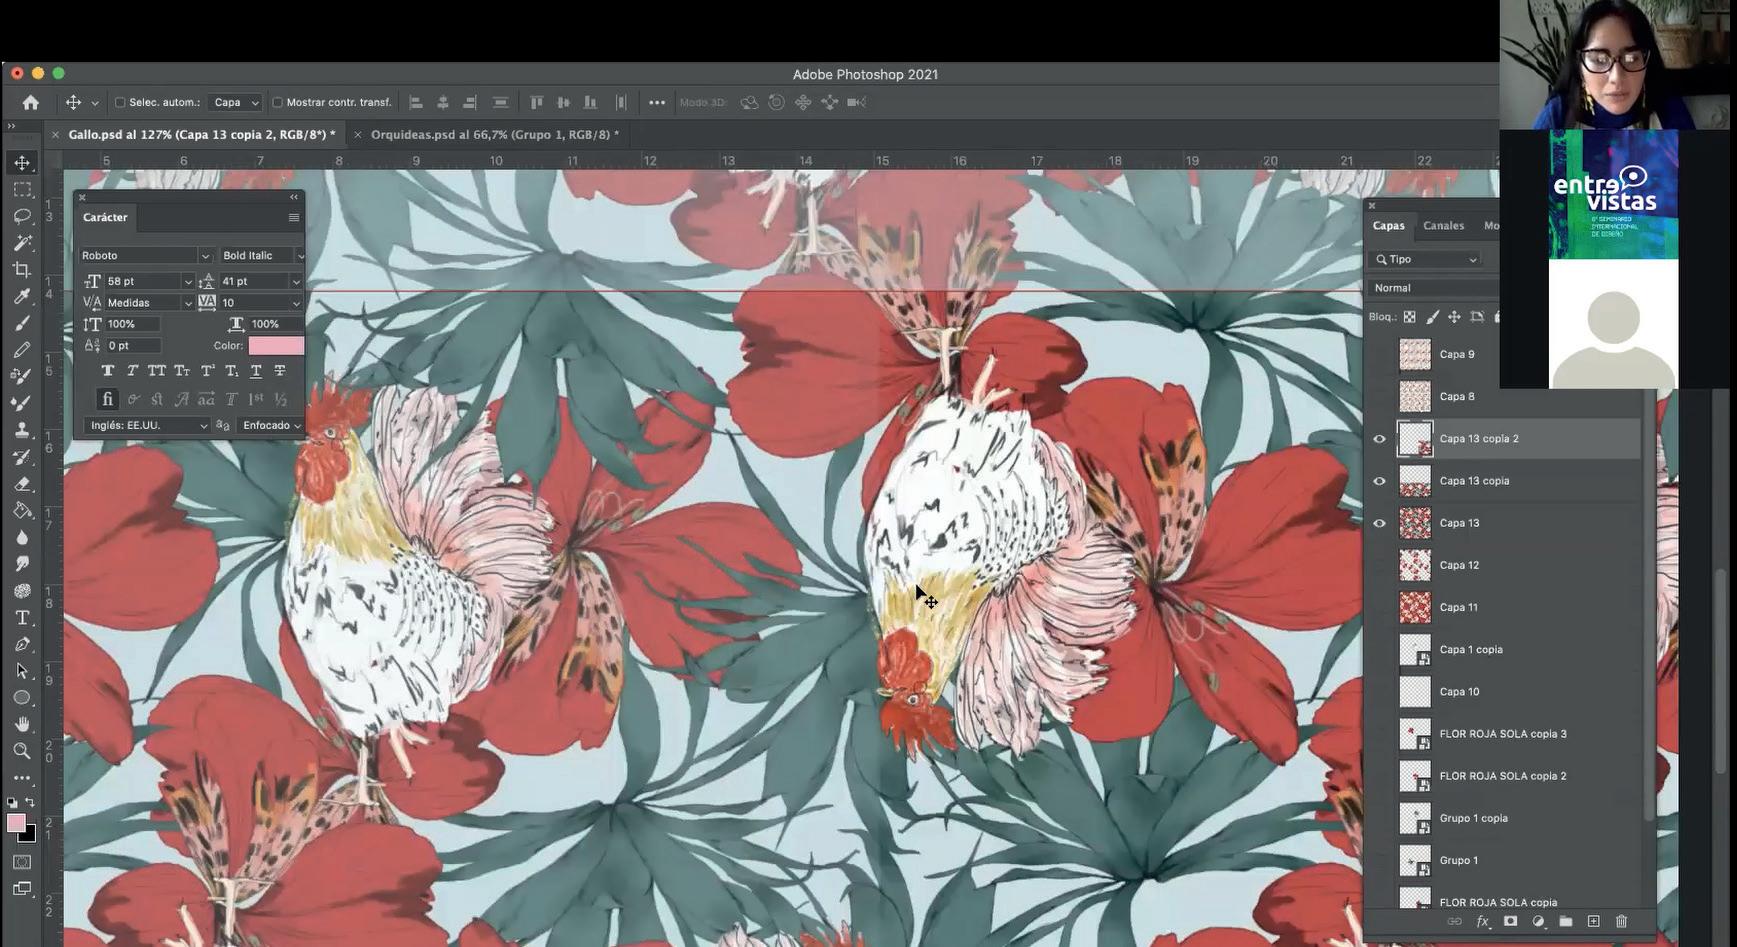The image size is (1737, 947).
Task: Select the Blur tool
Action: (22, 537)
